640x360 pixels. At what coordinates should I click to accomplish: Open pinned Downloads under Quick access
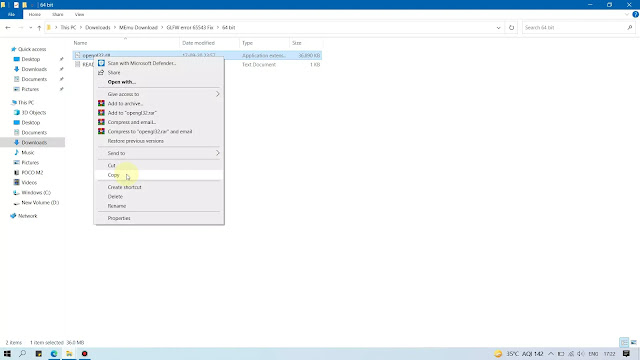coord(34,69)
